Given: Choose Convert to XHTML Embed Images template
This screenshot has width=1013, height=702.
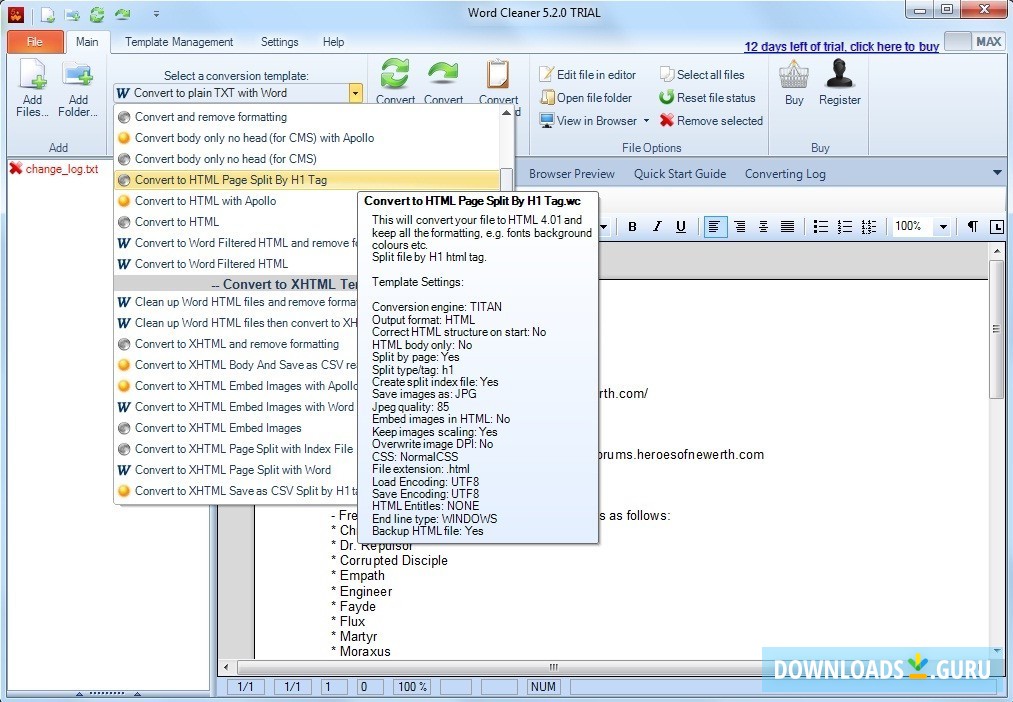Looking at the screenshot, I should (236, 428).
